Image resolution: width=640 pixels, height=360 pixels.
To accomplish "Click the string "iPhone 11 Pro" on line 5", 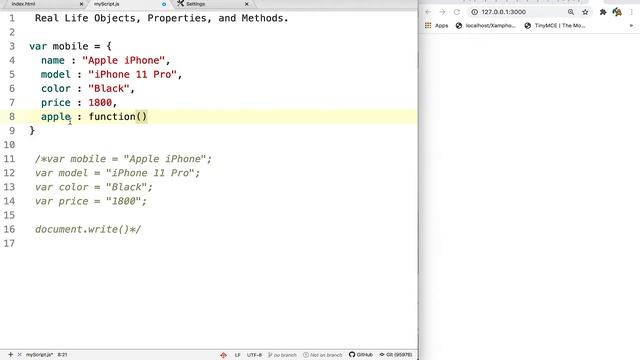I will pyautogui.click(x=132, y=74).
